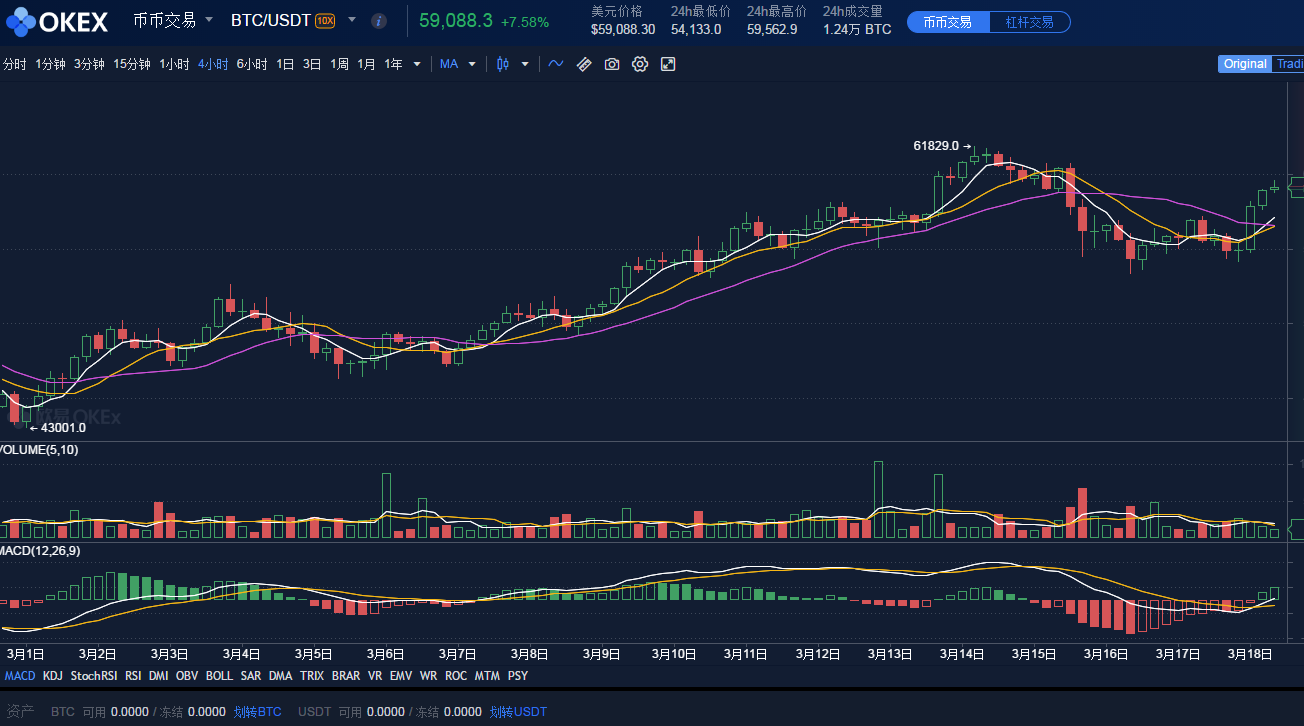
Task: Open chart settings gear icon
Action: [640, 64]
